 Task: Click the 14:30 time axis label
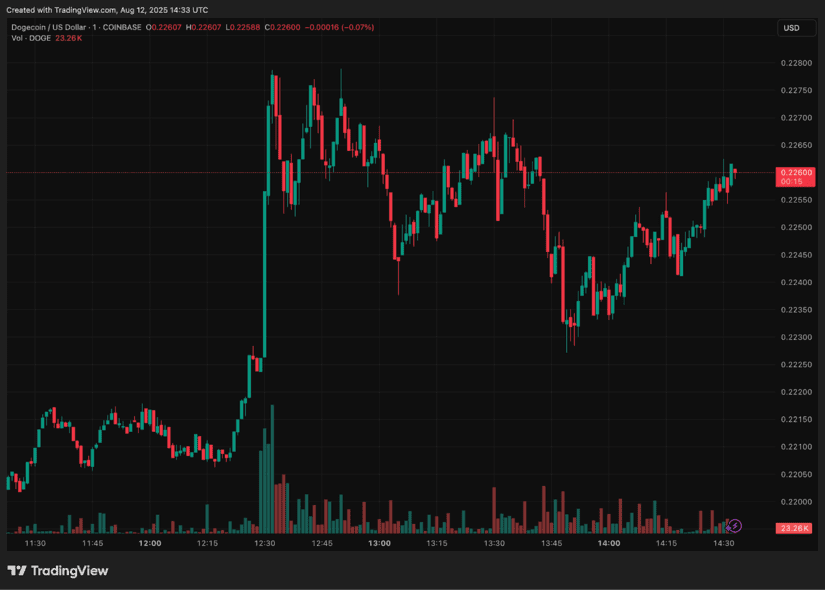click(x=723, y=543)
